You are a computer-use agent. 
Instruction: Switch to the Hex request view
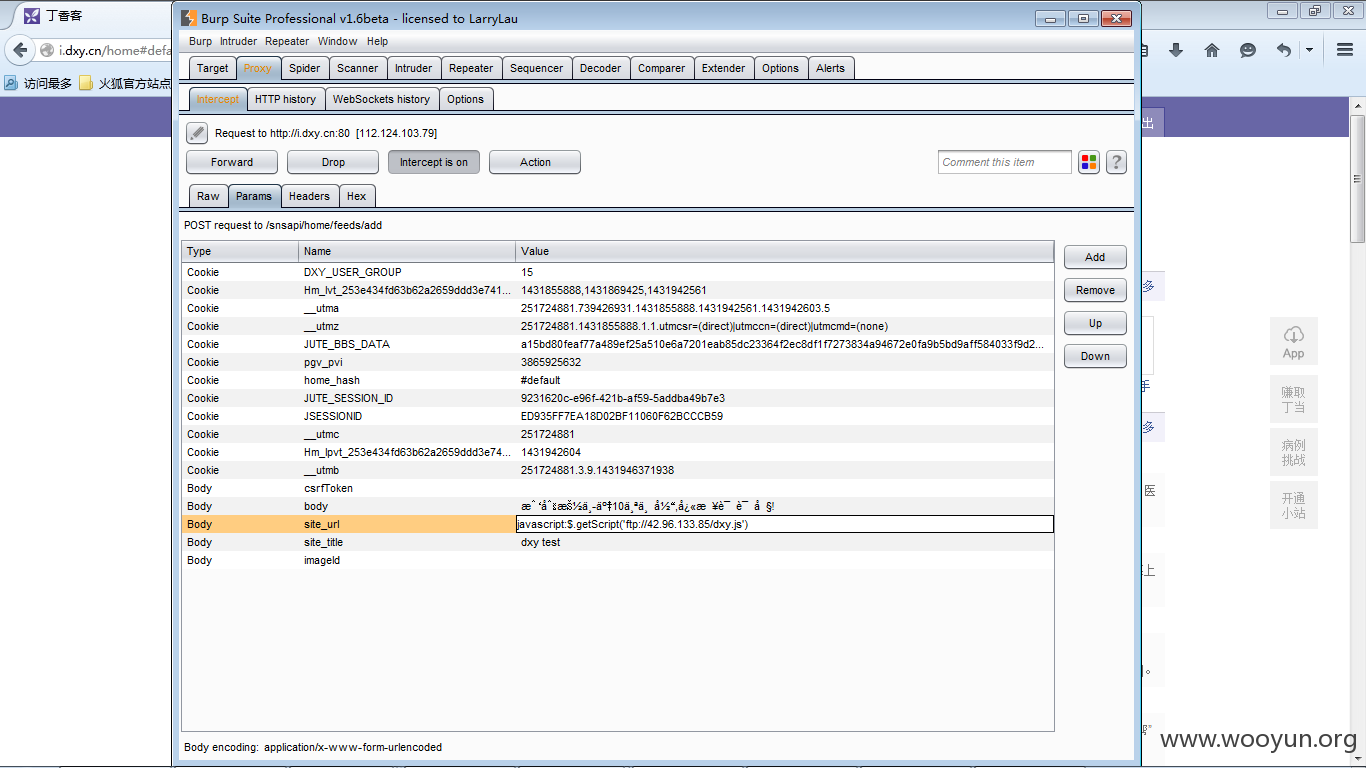click(x=356, y=196)
